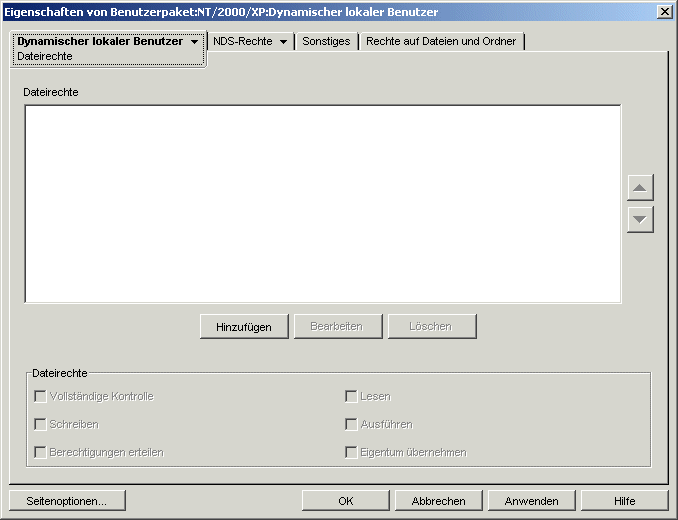
Task: Switch to the Sonstiges tab
Action: tap(326, 42)
